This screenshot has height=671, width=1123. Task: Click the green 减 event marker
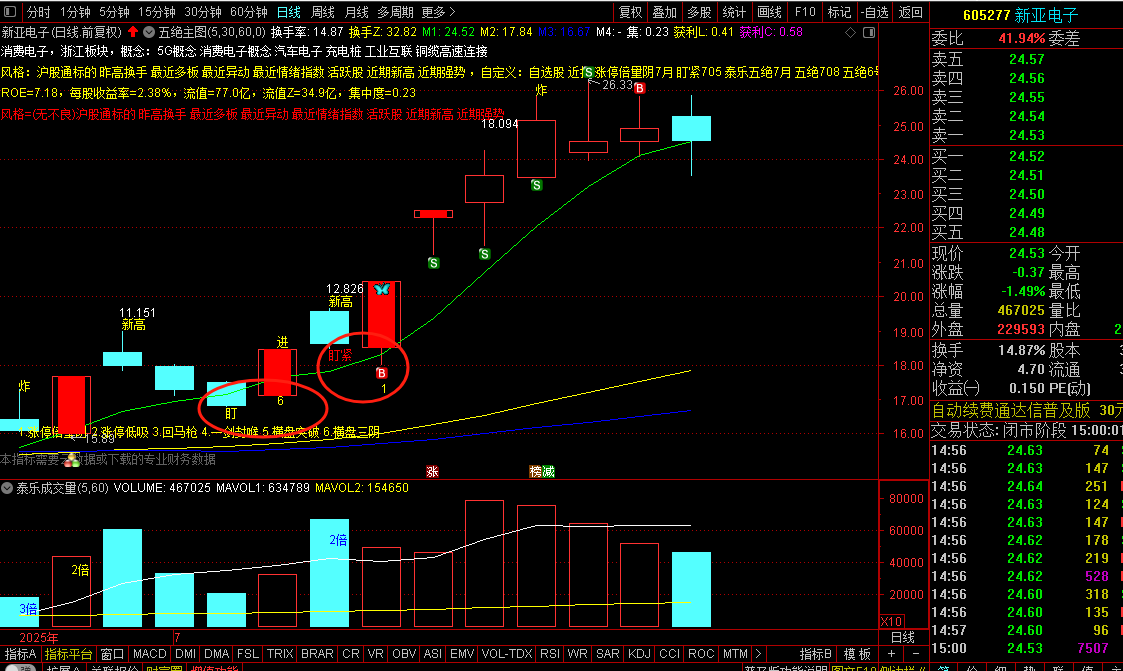click(x=548, y=471)
